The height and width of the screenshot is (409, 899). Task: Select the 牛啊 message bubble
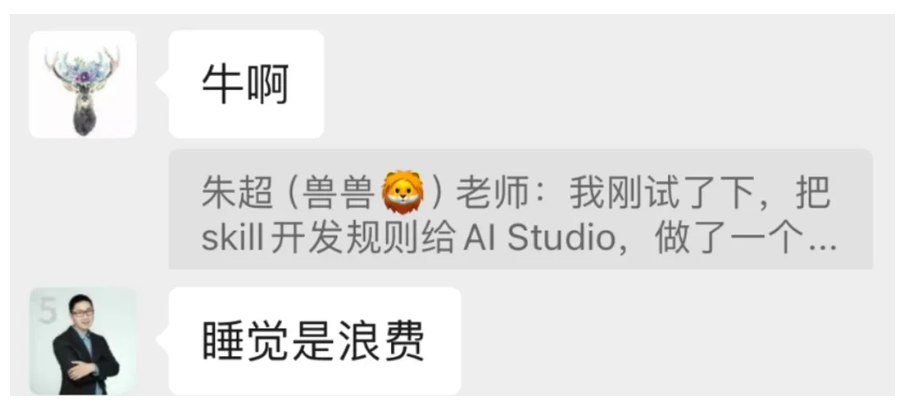coord(247,84)
